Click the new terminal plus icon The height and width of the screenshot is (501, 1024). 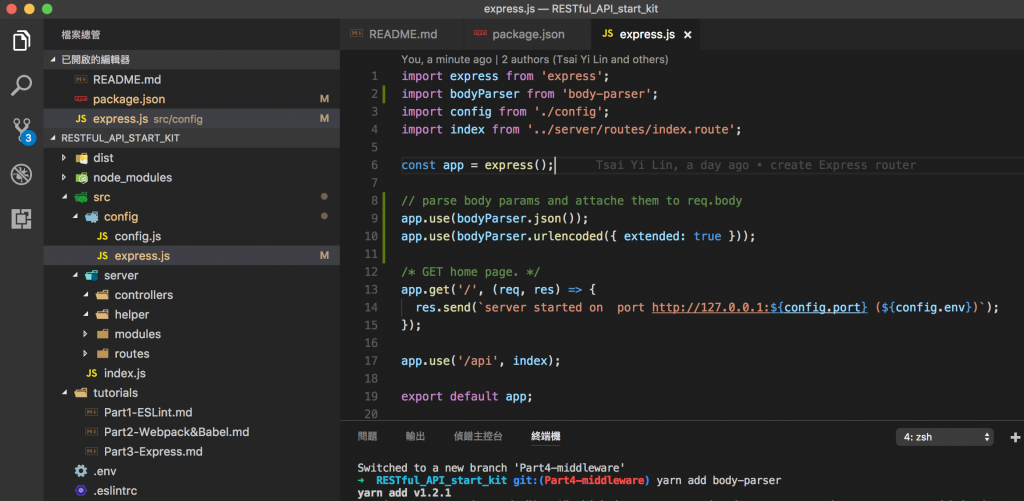(x=1015, y=437)
